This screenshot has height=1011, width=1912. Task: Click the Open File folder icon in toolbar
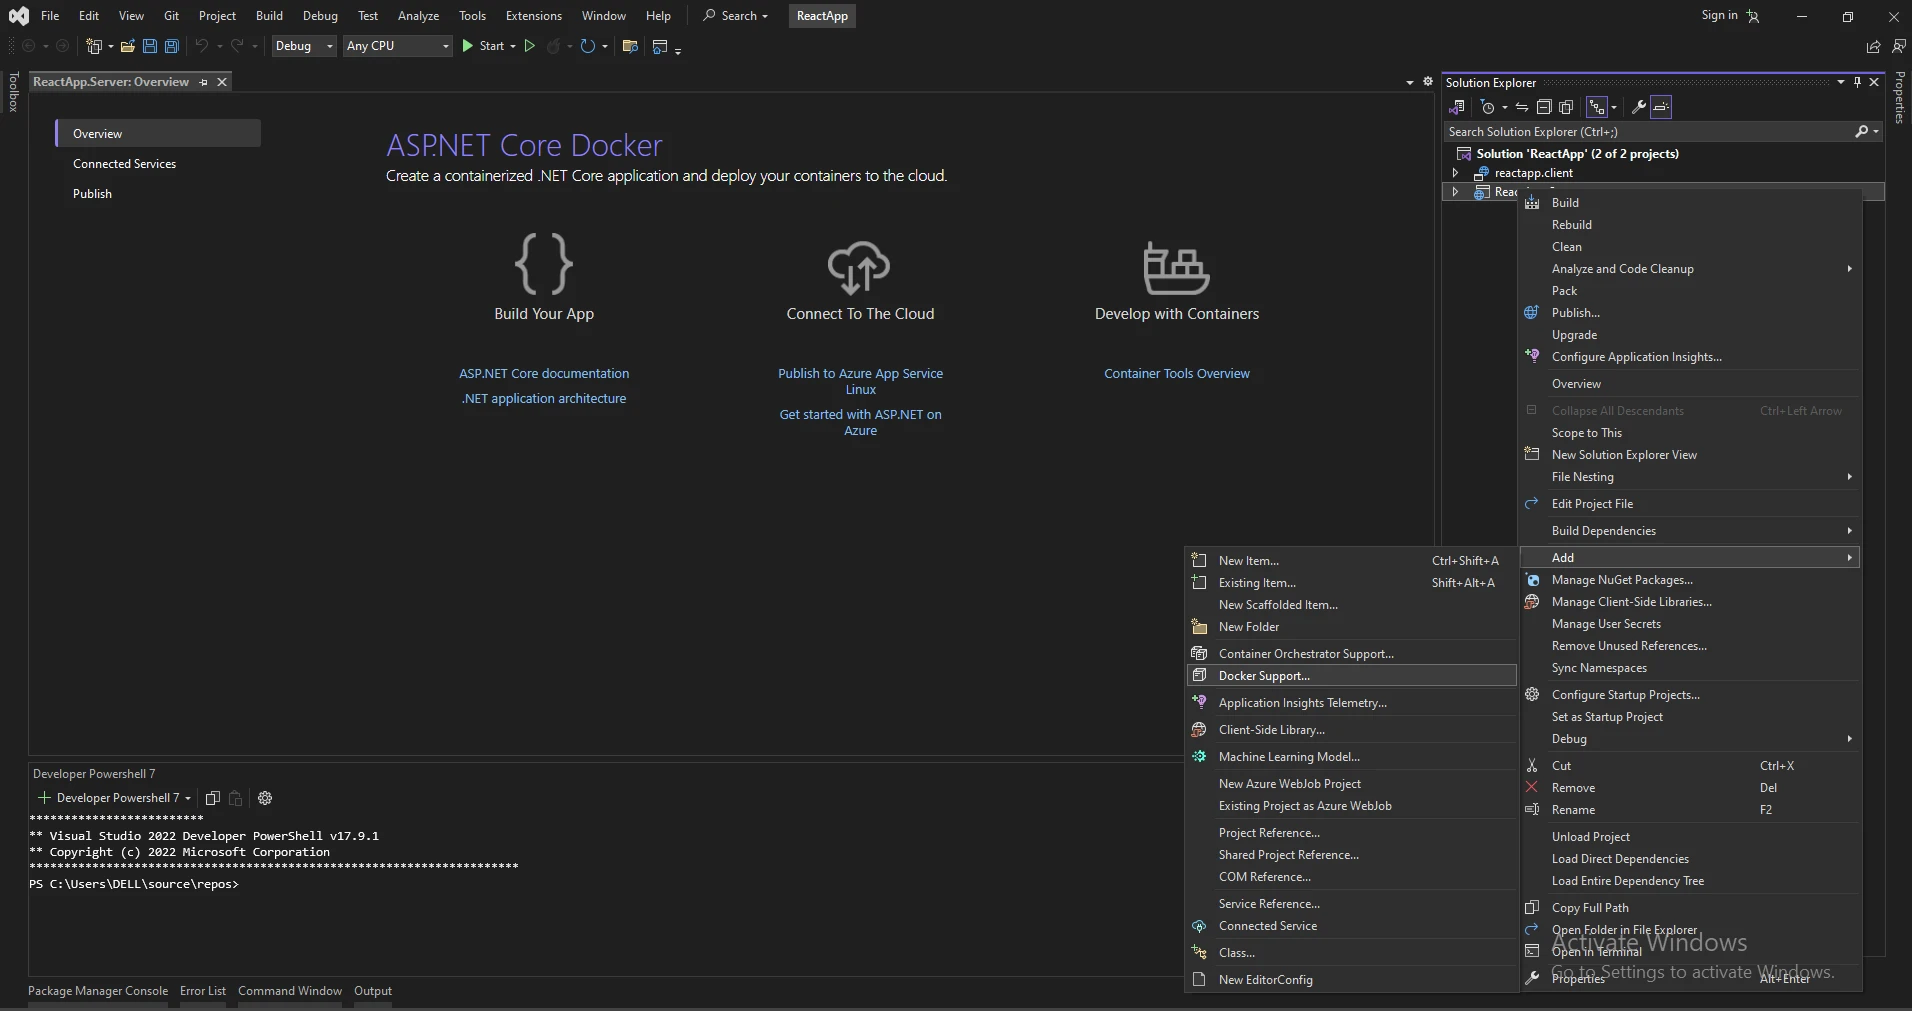[x=127, y=46]
